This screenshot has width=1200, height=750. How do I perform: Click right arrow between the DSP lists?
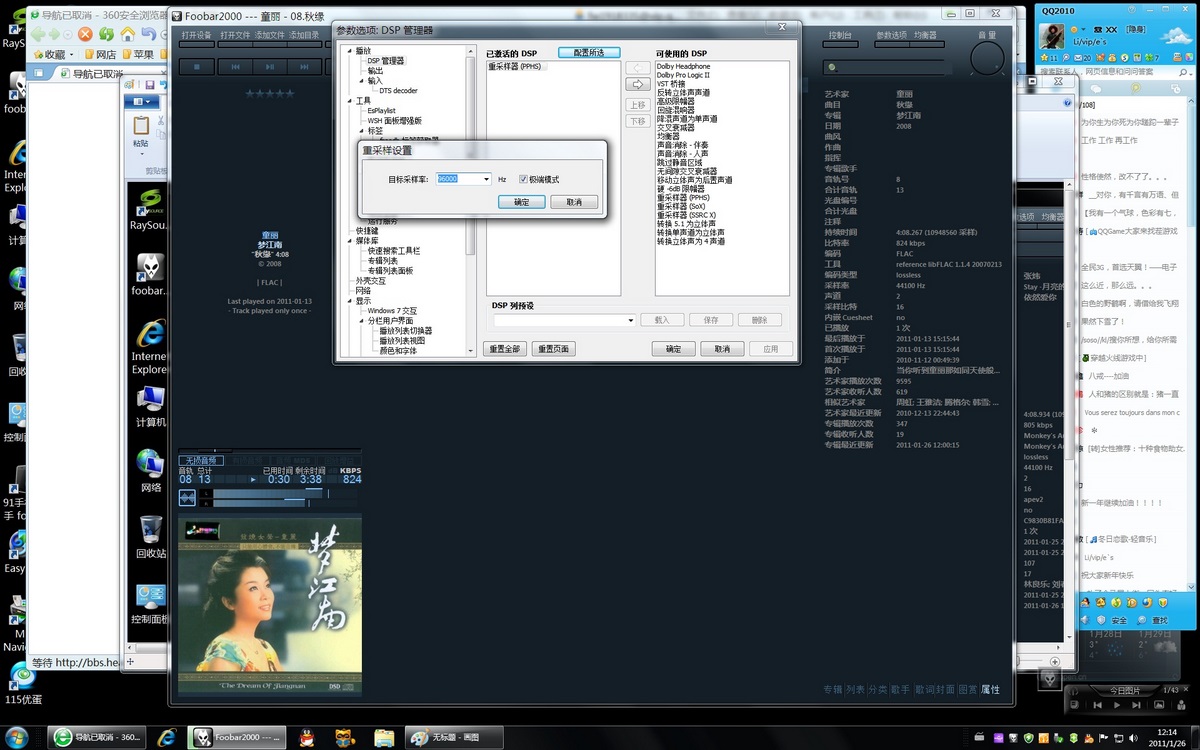tap(637, 84)
